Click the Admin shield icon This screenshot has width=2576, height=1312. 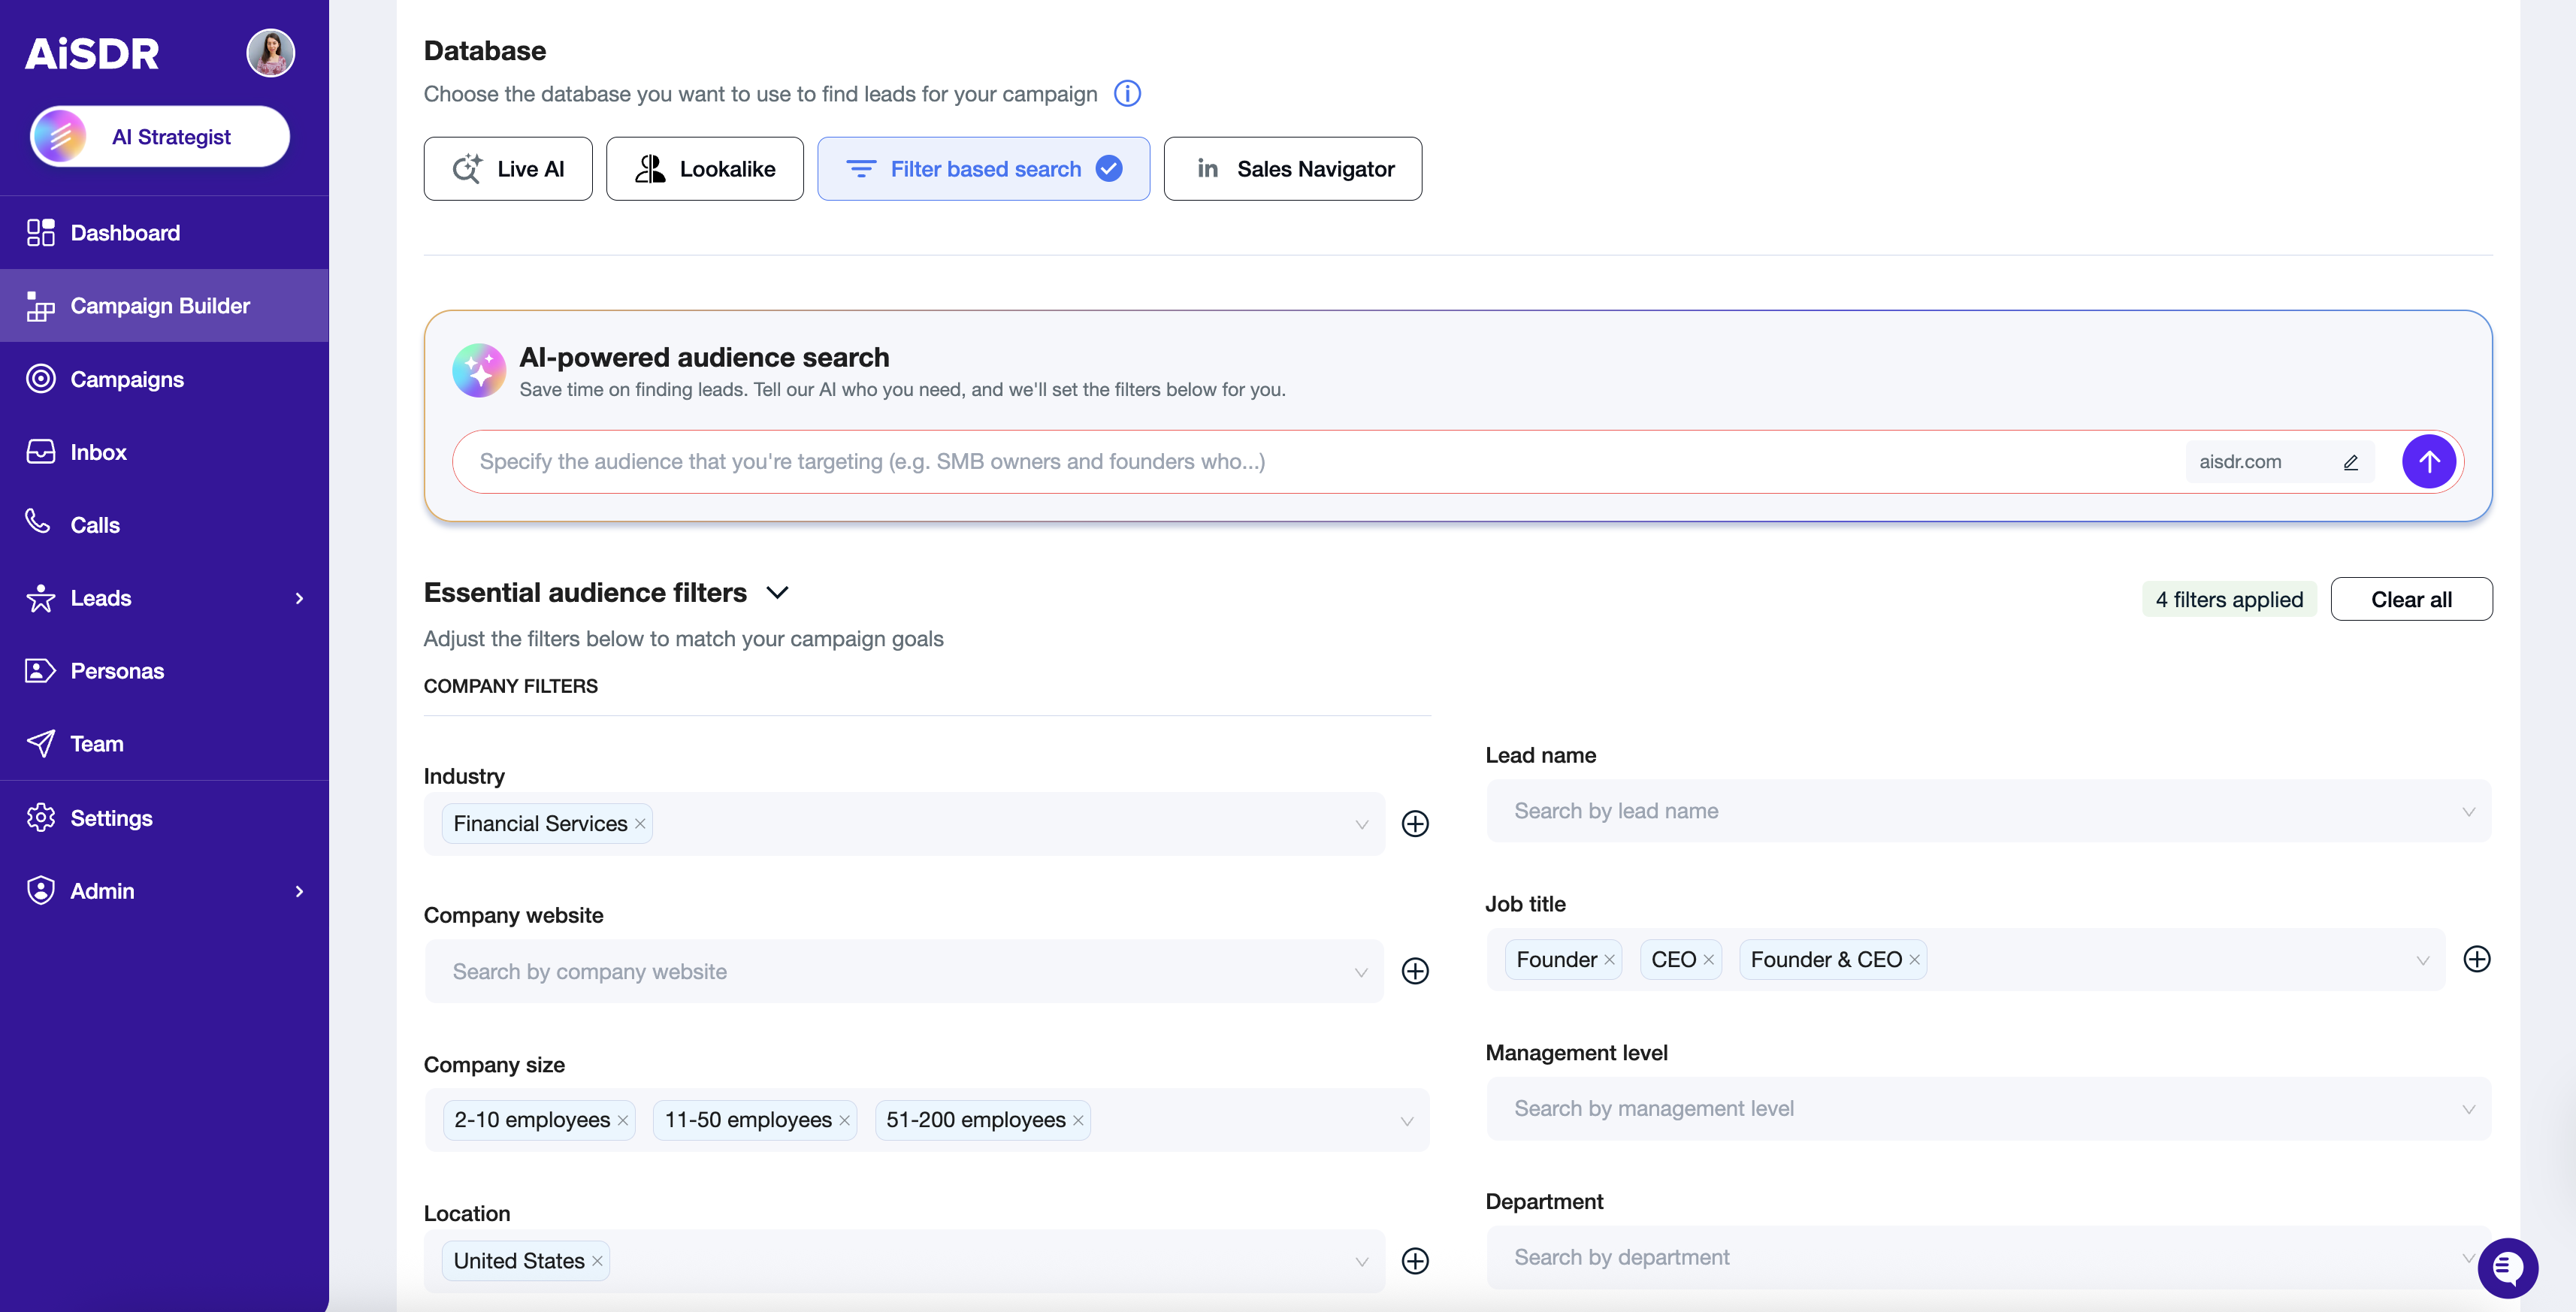pos(41,890)
